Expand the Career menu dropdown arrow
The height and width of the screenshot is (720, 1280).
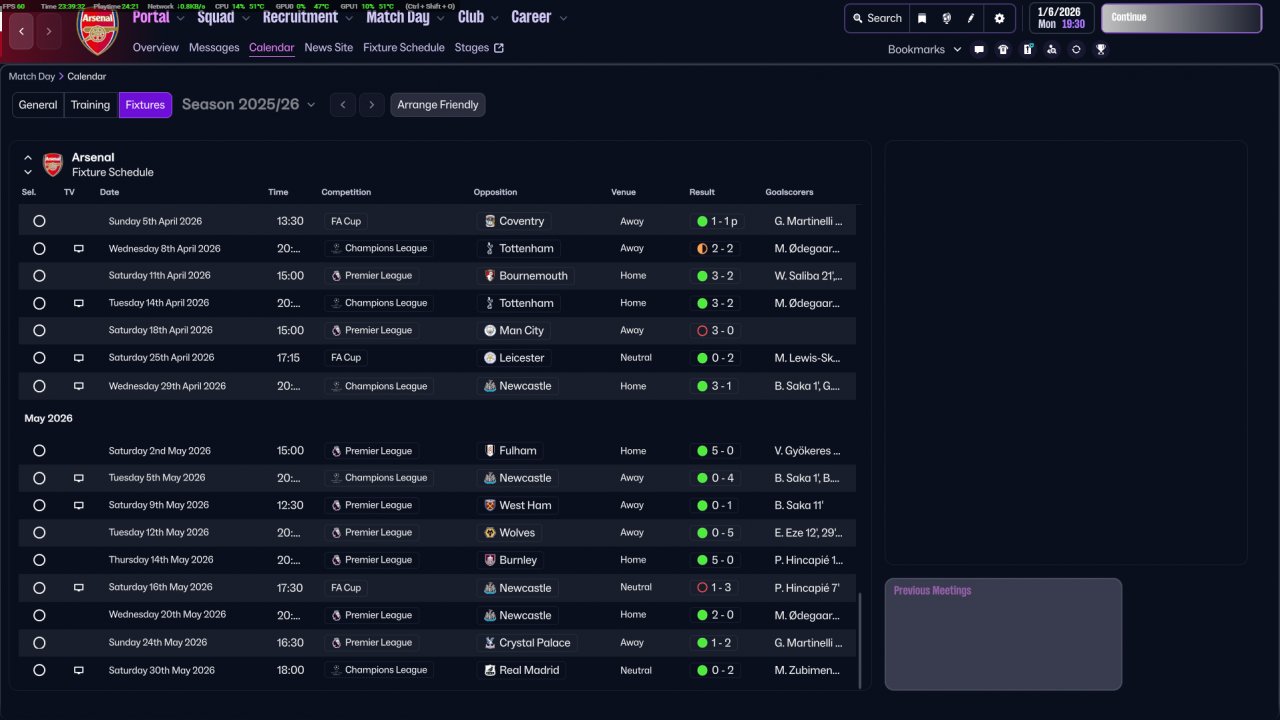tap(563, 18)
